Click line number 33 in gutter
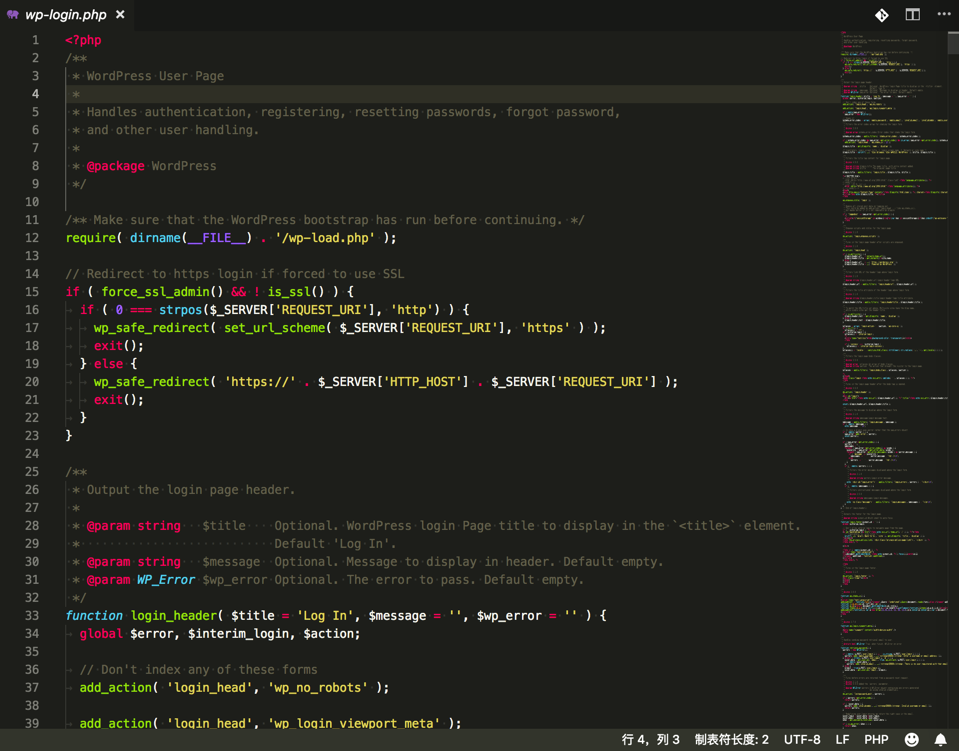 coord(32,616)
